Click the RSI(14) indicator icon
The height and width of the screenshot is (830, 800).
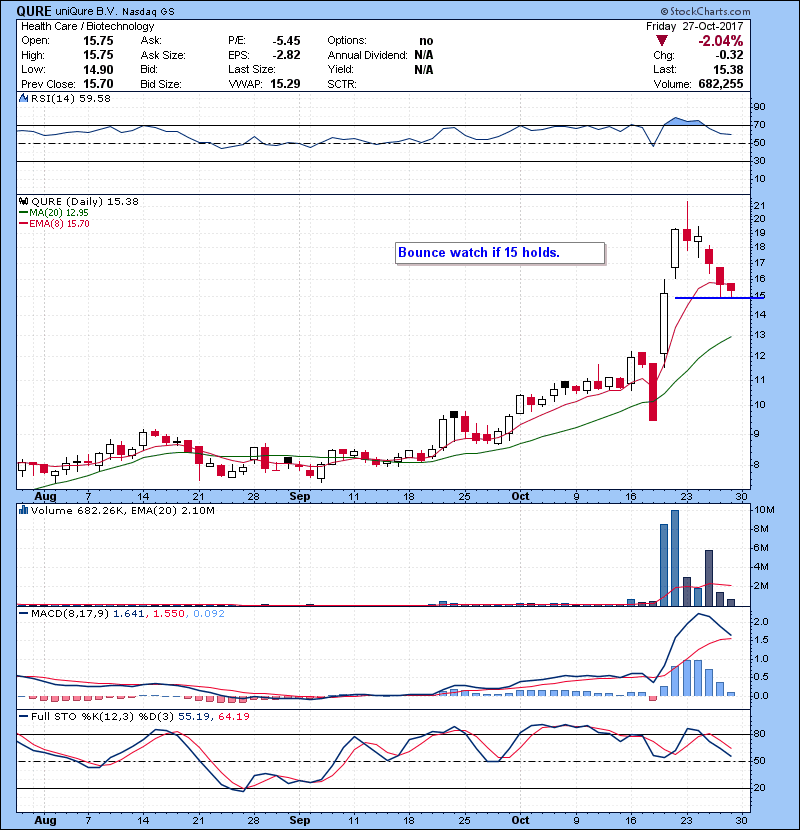pyautogui.click(x=23, y=98)
